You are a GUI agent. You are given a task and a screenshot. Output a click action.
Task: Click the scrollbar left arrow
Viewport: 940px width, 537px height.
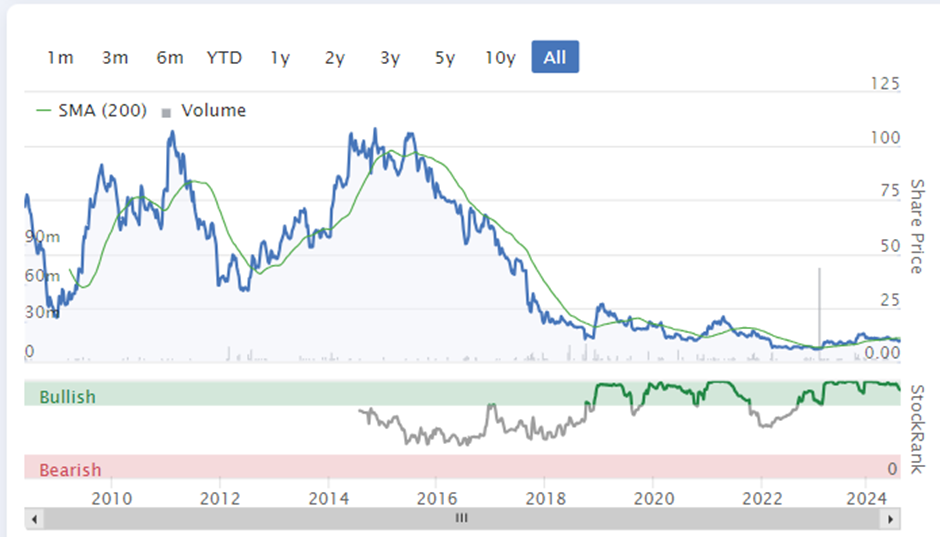[x=34, y=519]
